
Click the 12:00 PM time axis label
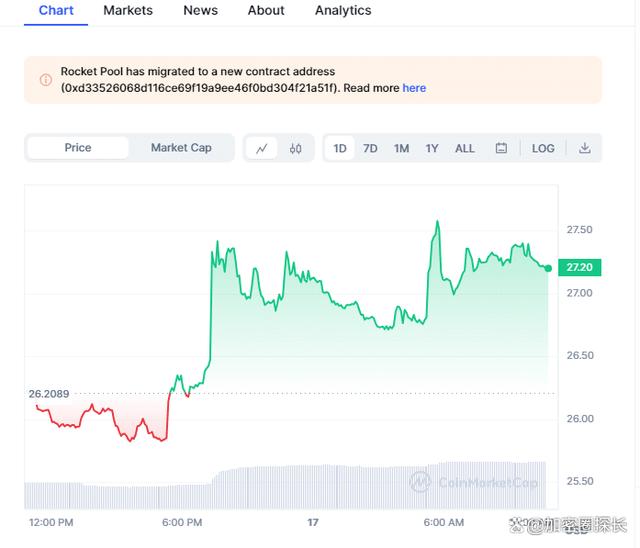point(51,522)
